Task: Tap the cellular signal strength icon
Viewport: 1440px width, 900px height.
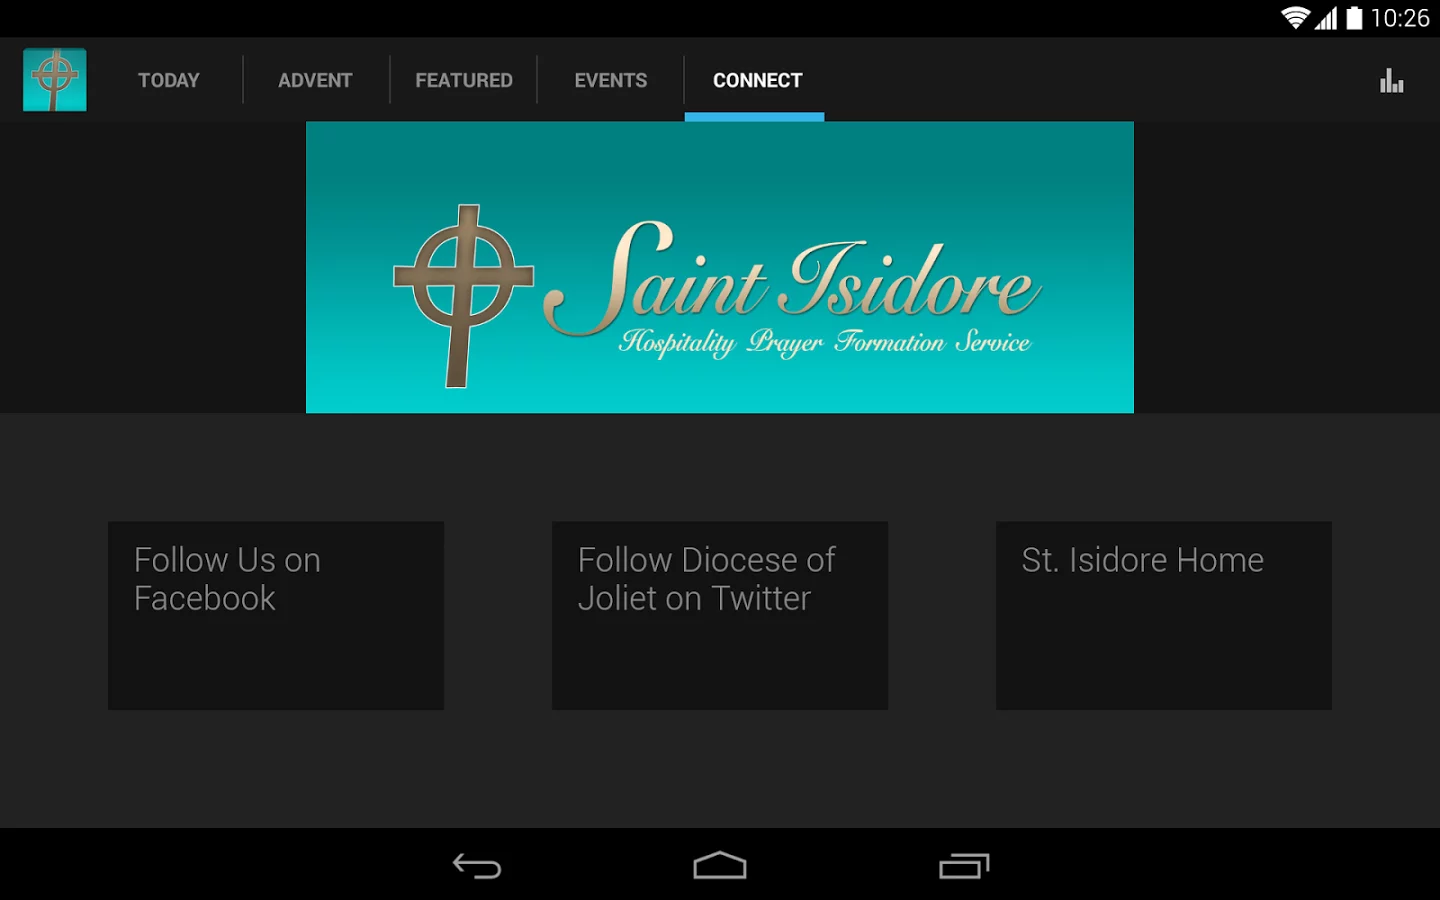Action: coord(1326,18)
